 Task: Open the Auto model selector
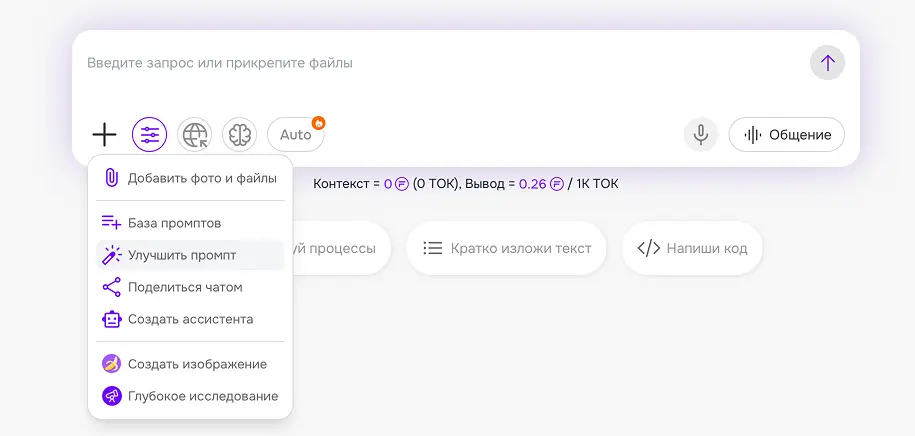295,135
